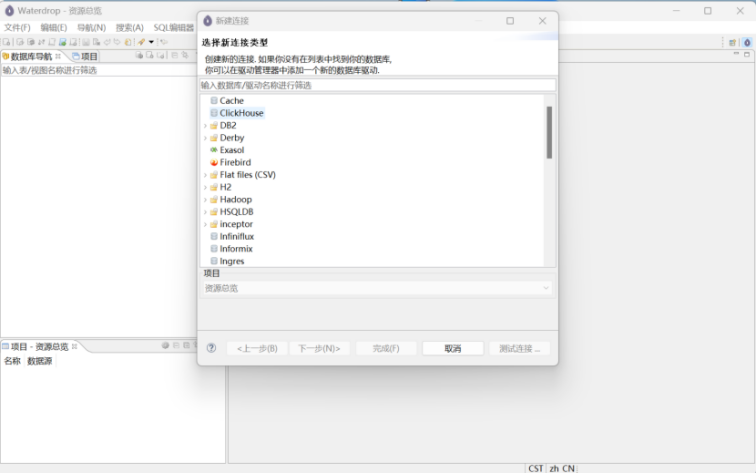Click the collapse all icon in navigator toolbar
Viewport: 756px width, 473px height.
pos(175,55)
